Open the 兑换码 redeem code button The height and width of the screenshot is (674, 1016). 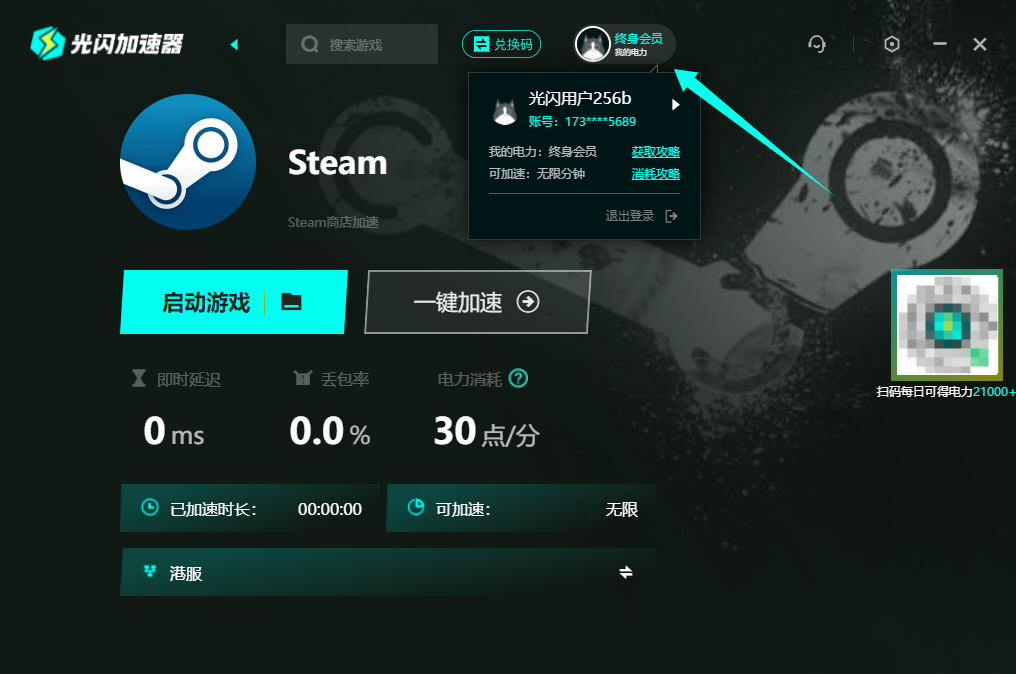tap(502, 44)
